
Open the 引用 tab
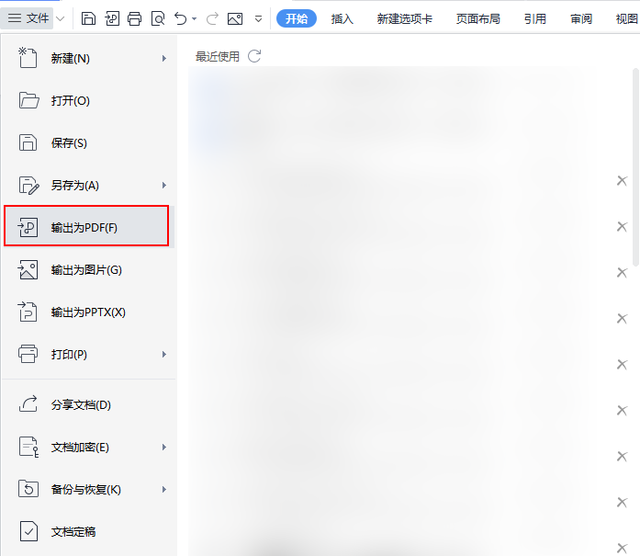(x=535, y=19)
